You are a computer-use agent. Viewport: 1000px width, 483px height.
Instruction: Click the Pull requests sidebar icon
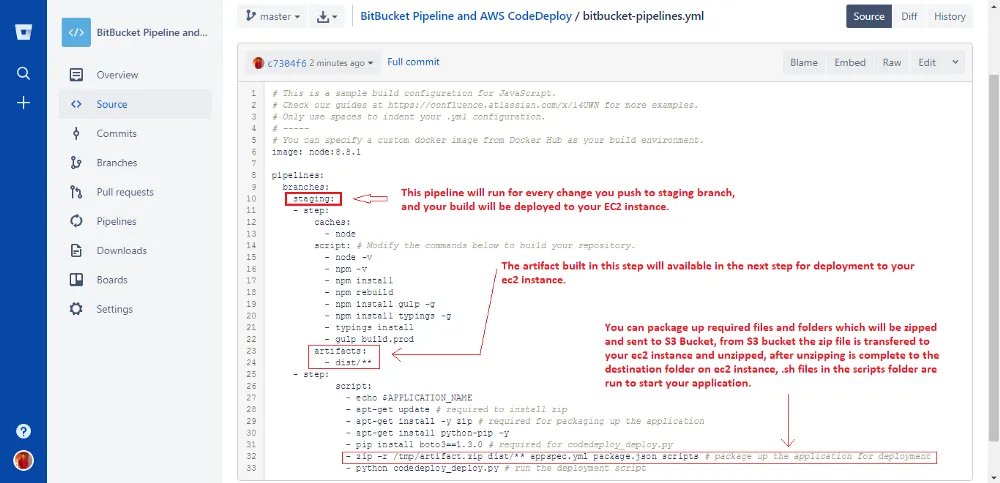[x=76, y=192]
